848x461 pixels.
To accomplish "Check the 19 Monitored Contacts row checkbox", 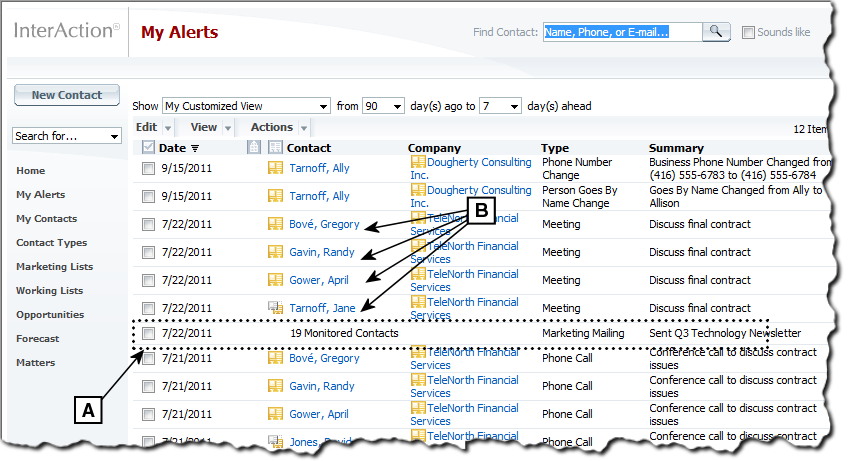I will (x=148, y=333).
